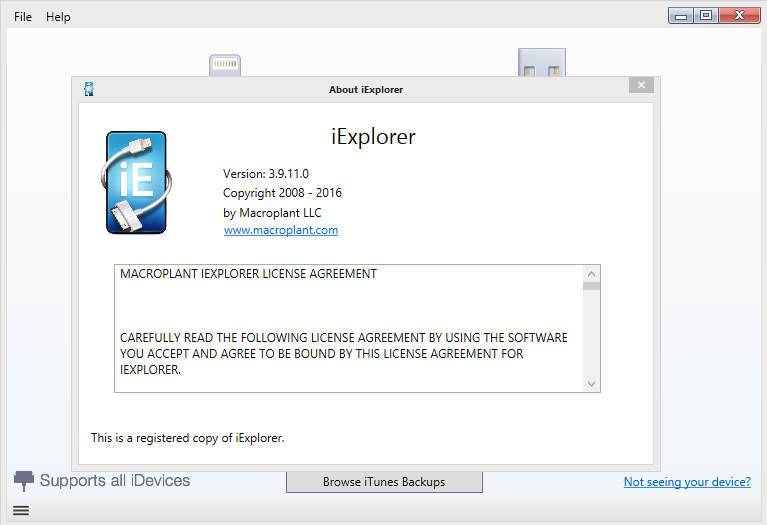767x525 pixels.
Task: Click the 'iExplorer' title heading in dialog
Action: [373, 137]
